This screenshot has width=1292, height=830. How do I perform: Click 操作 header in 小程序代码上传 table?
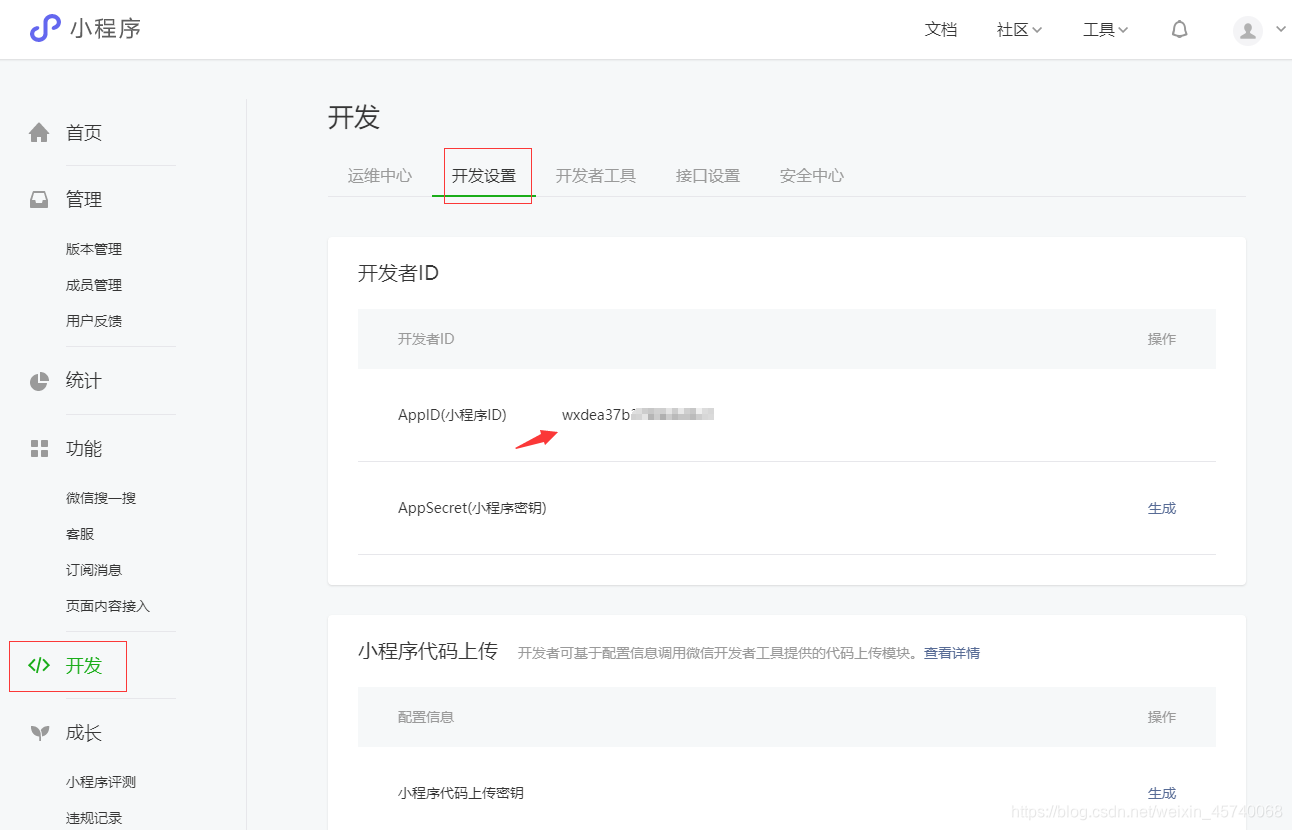click(1162, 717)
